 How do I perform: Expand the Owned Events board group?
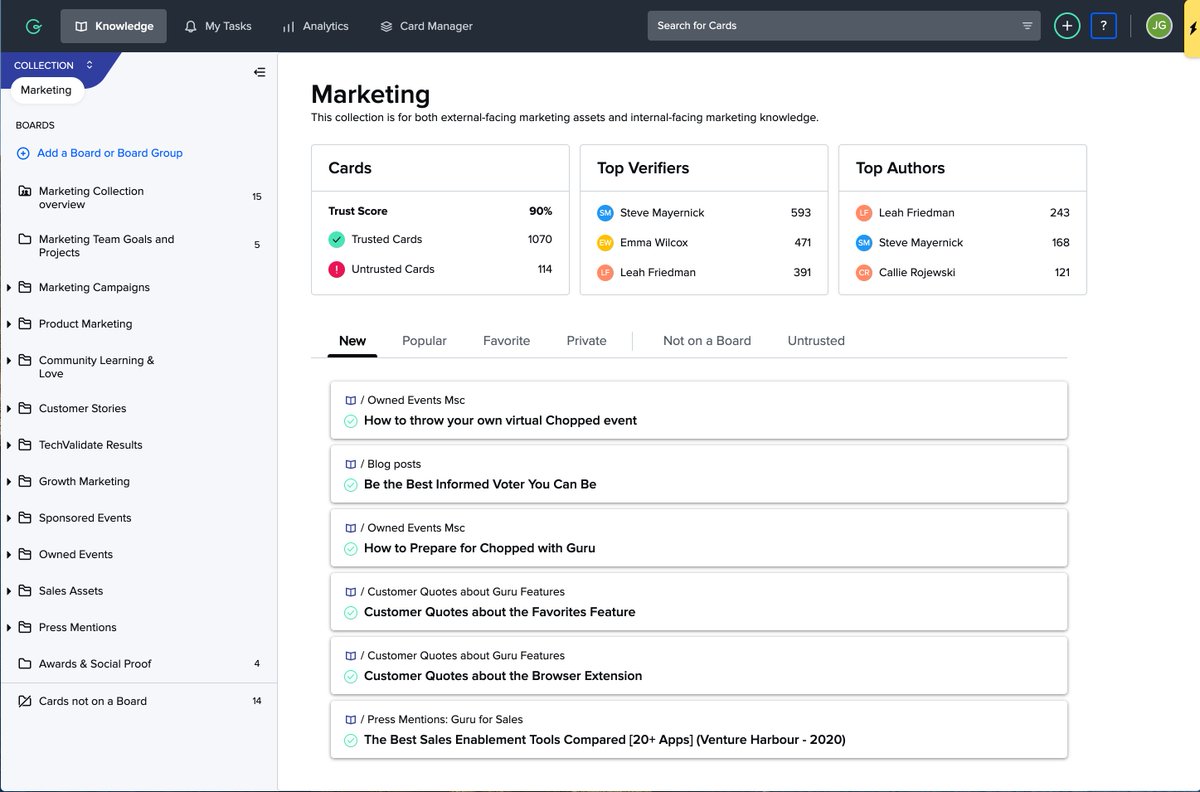9,555
